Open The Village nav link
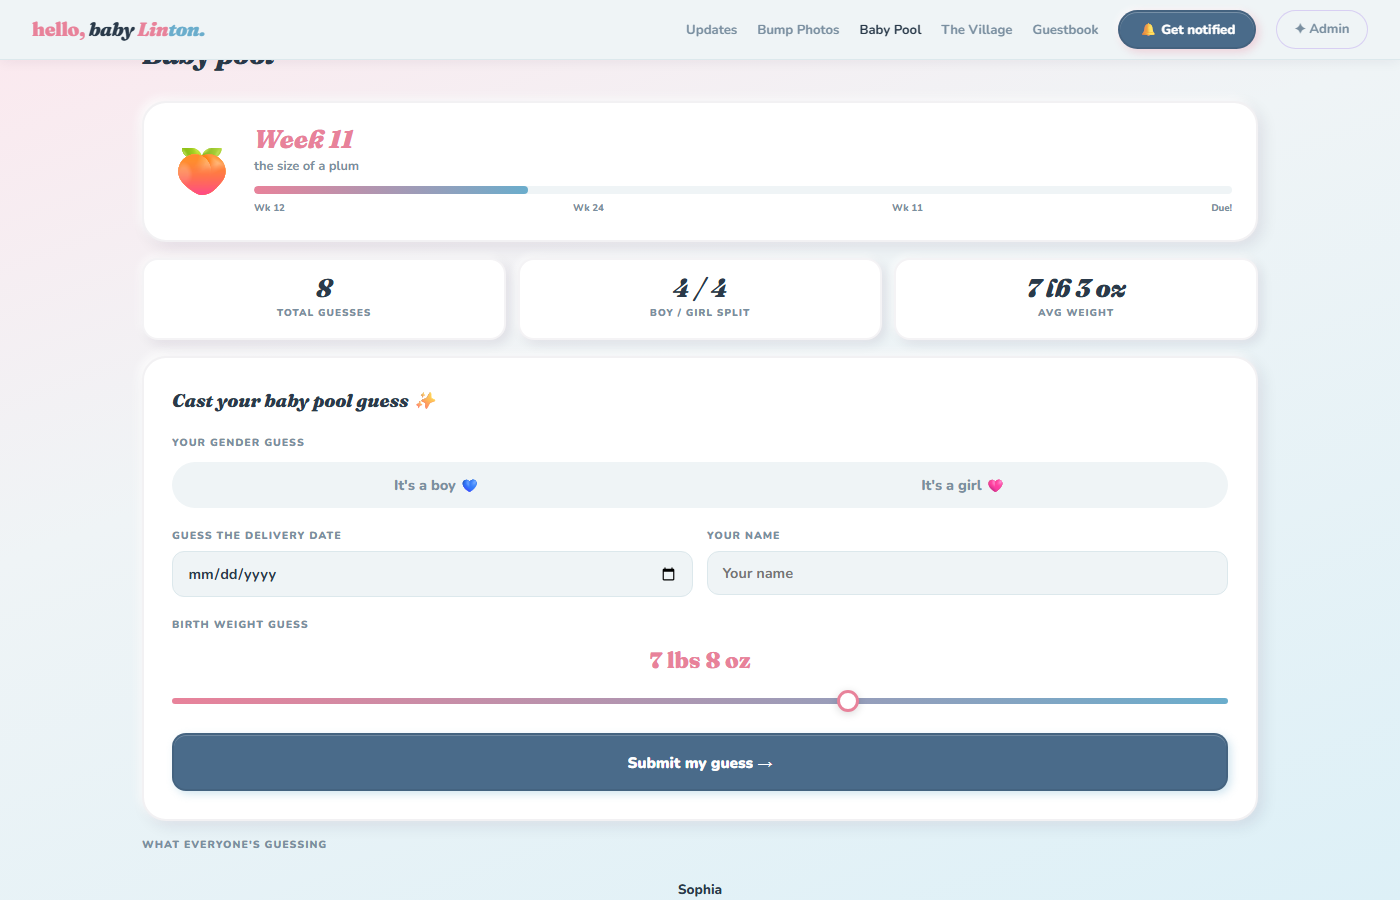This screenshot has width=1400, height=900. [x=976, y=30]
